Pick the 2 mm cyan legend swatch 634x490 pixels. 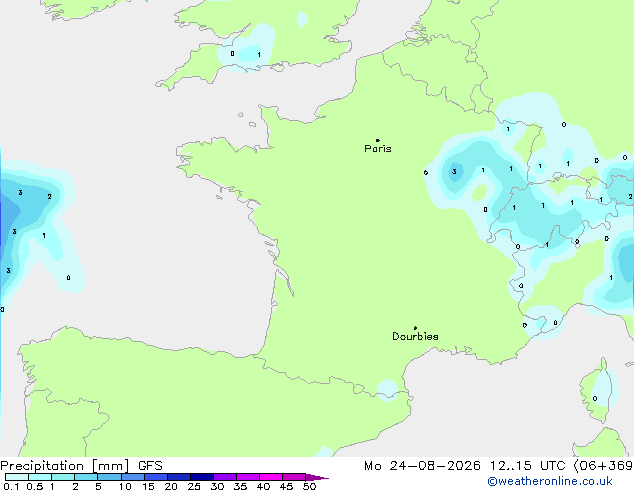pos(86,477)
